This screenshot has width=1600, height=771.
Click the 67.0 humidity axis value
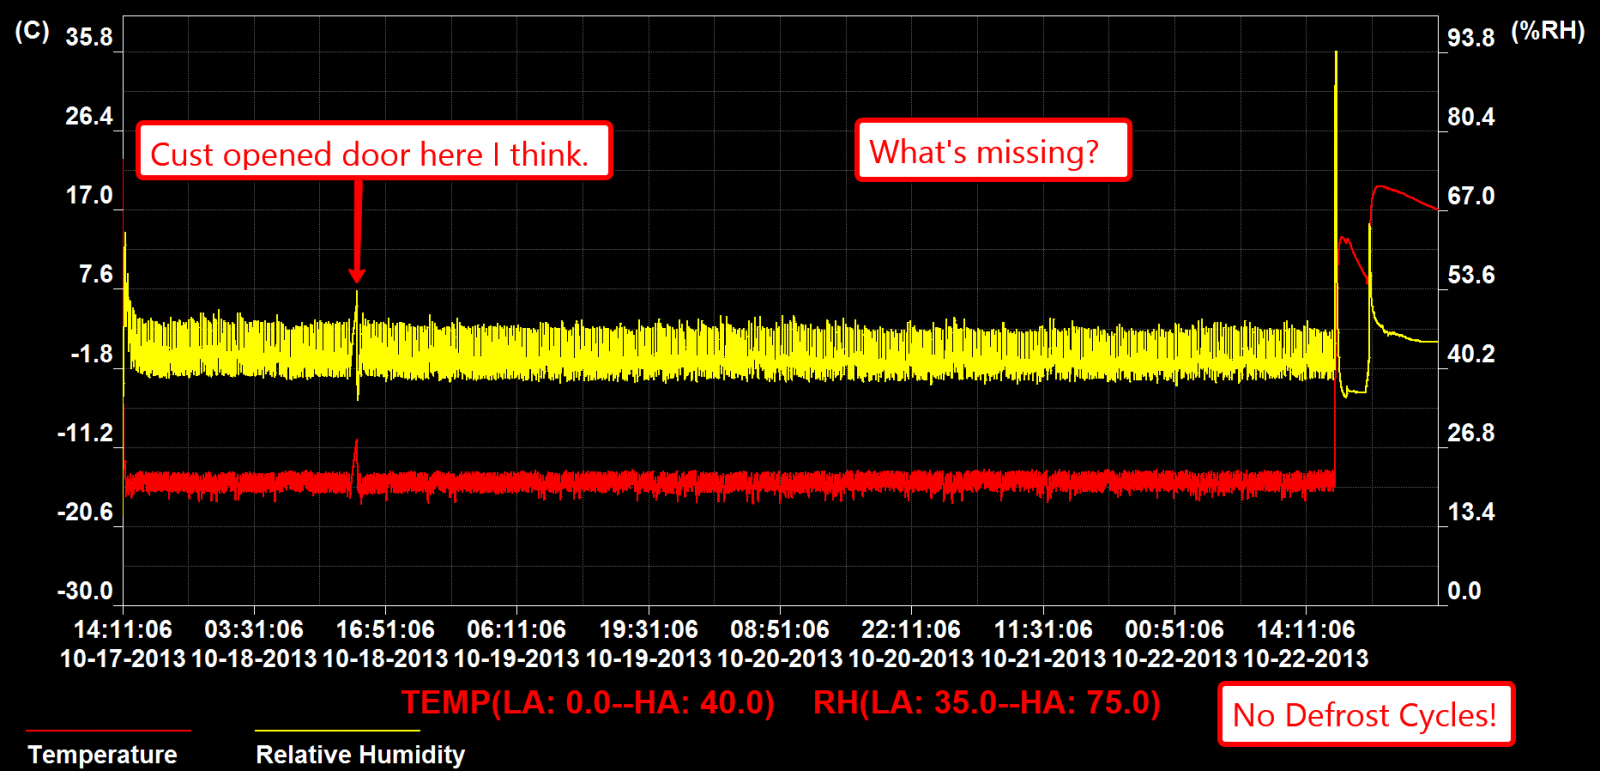click(1471, 196)
